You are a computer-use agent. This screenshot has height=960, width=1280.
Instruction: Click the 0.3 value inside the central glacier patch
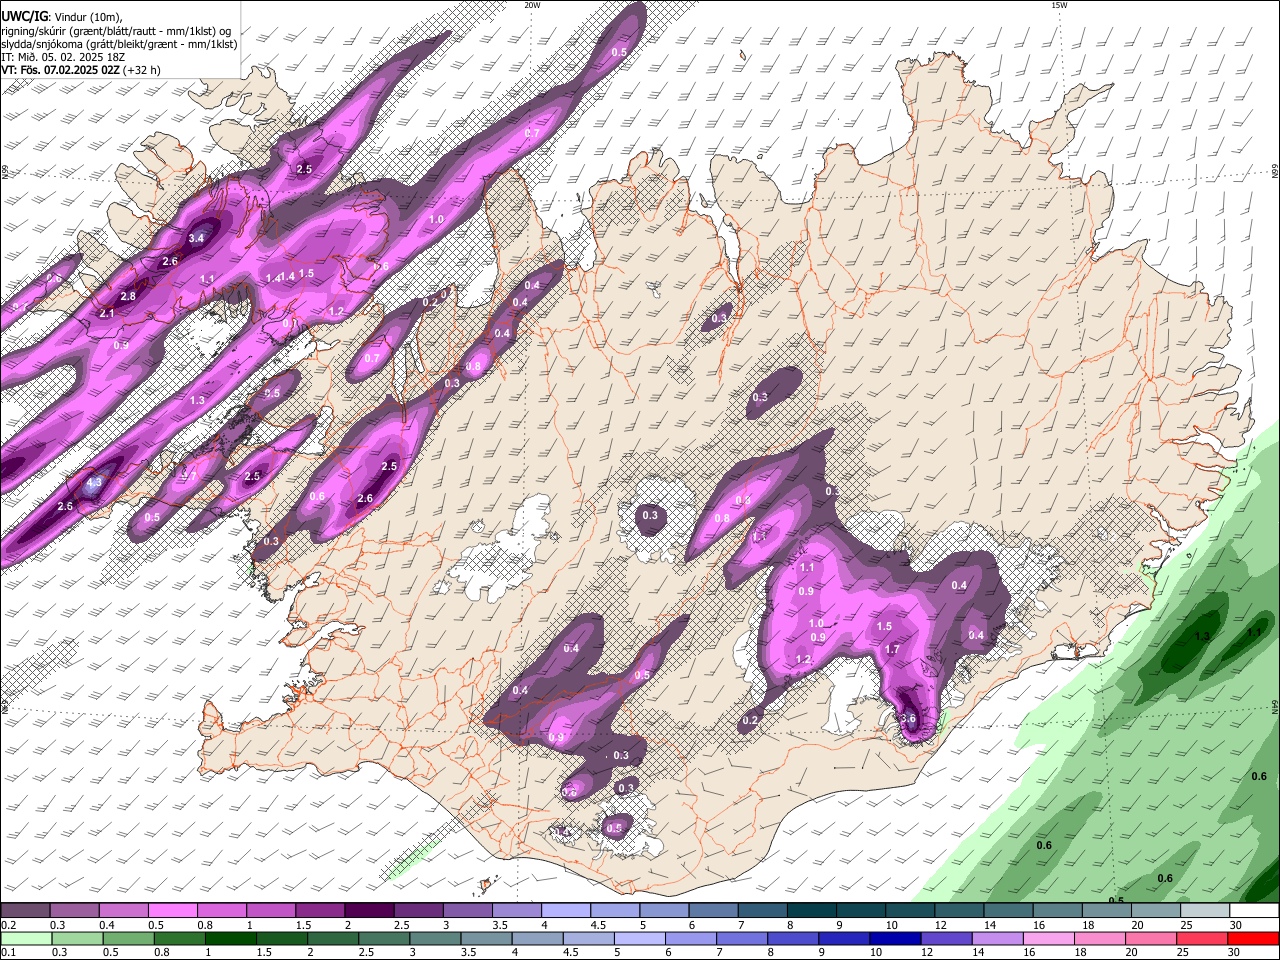pos(650,515)
